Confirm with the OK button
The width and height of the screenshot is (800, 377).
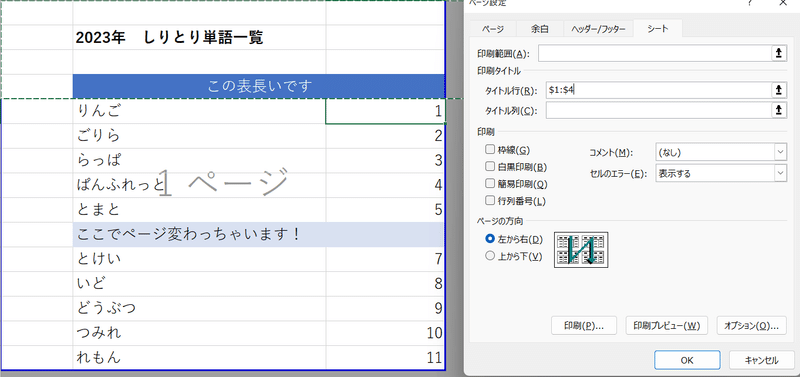pyautogui.click(x=687, y=360)
